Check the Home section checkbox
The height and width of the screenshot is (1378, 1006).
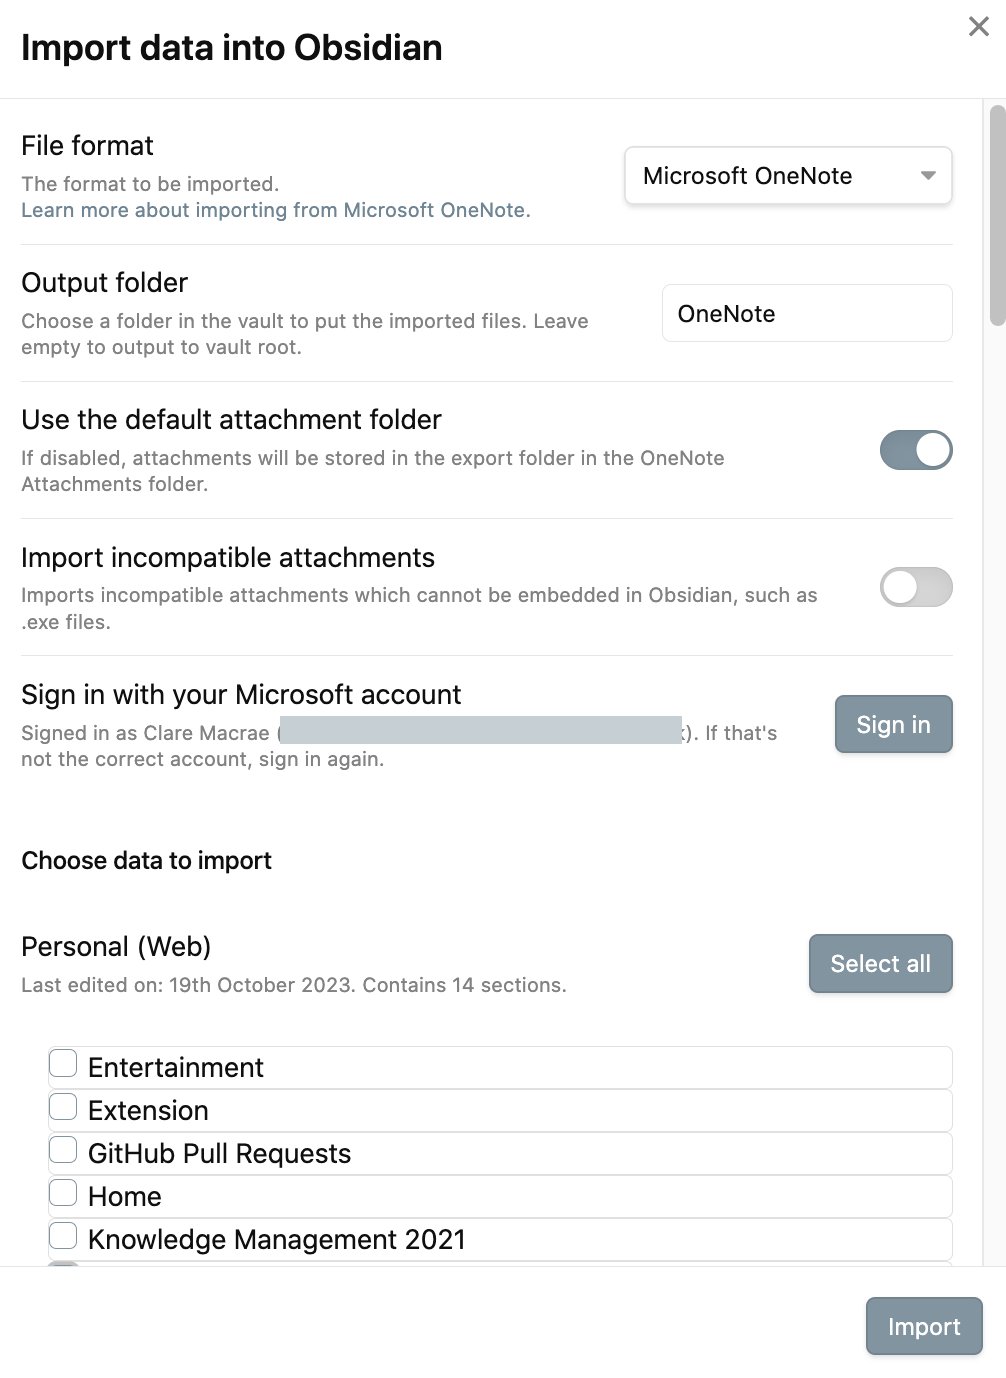63,1192
